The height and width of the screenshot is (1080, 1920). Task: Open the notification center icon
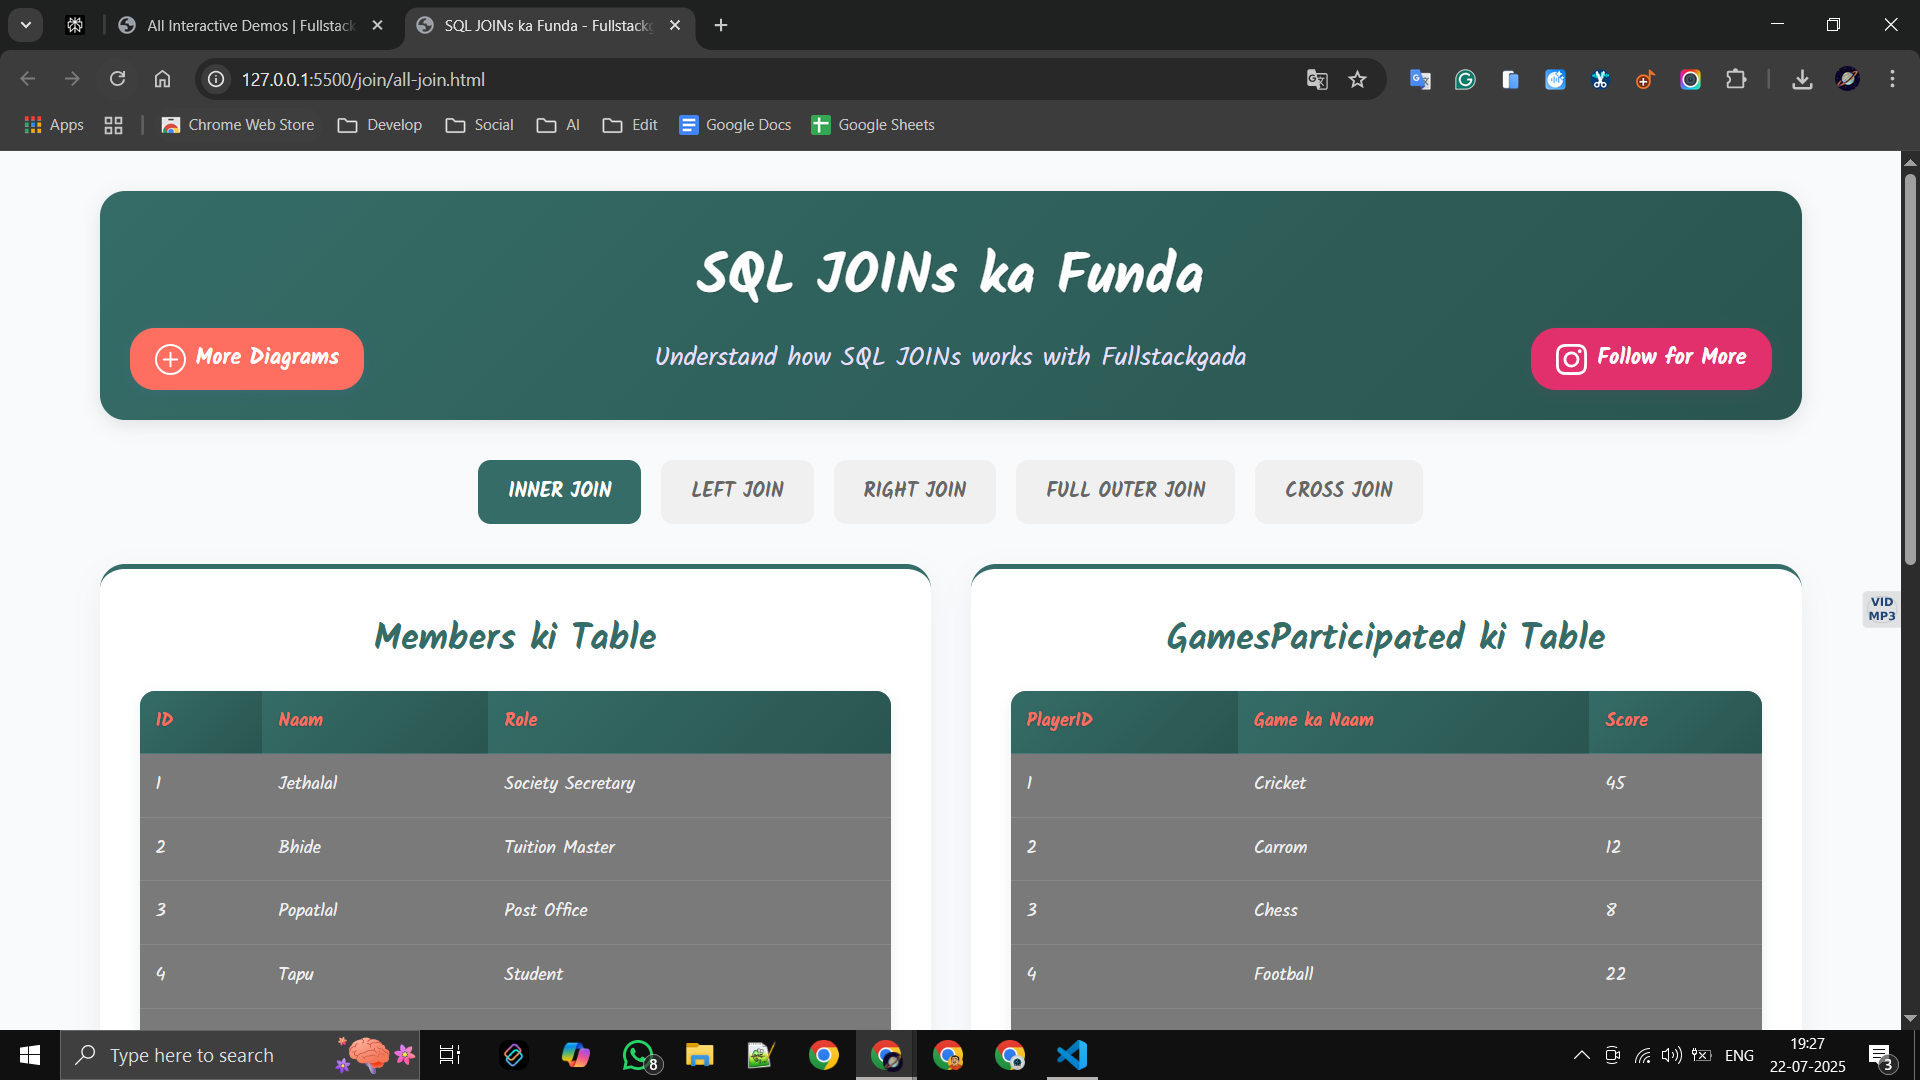(x=1880, y=1055)
